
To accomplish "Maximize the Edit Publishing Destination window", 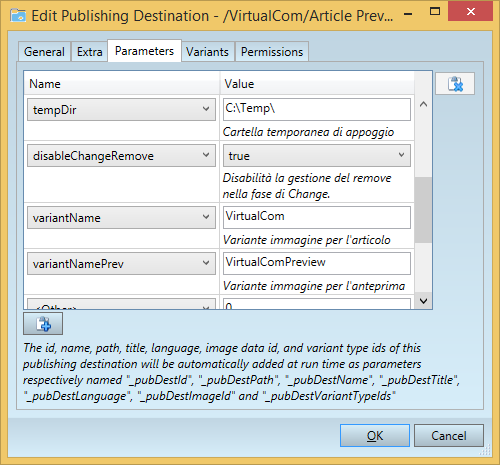I will (x=435, y=12).
